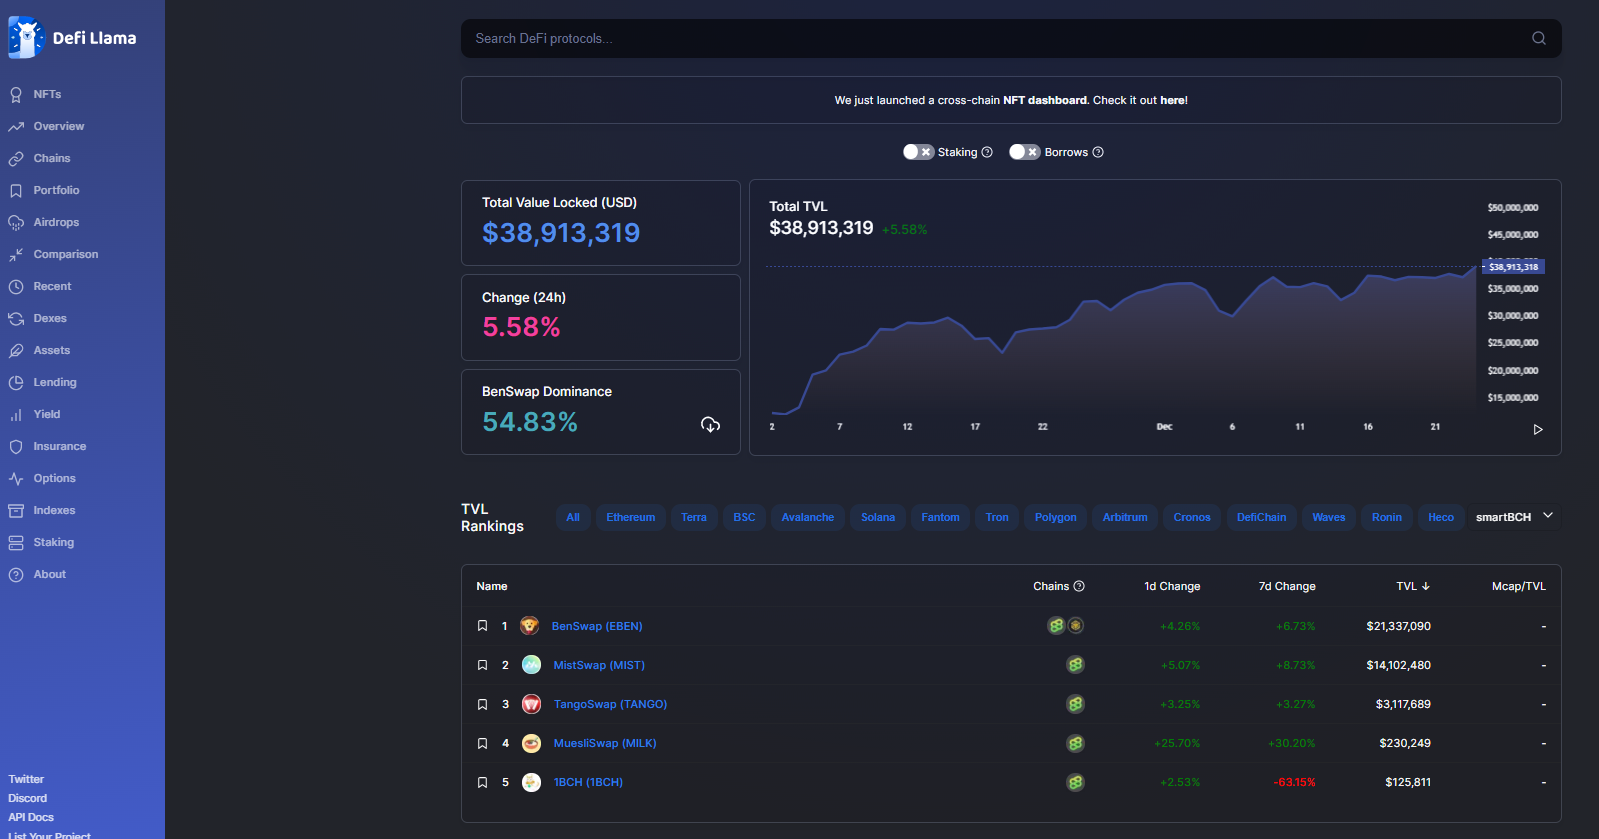Follow the NFT dashboard 'here' link
1599x839 pixels.
tap(1173, 100)
